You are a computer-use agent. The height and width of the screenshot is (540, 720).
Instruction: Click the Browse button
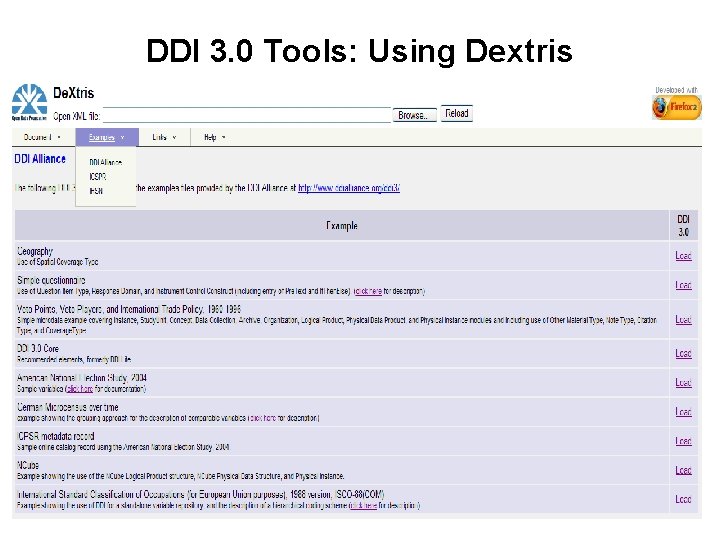coord(414,115)
